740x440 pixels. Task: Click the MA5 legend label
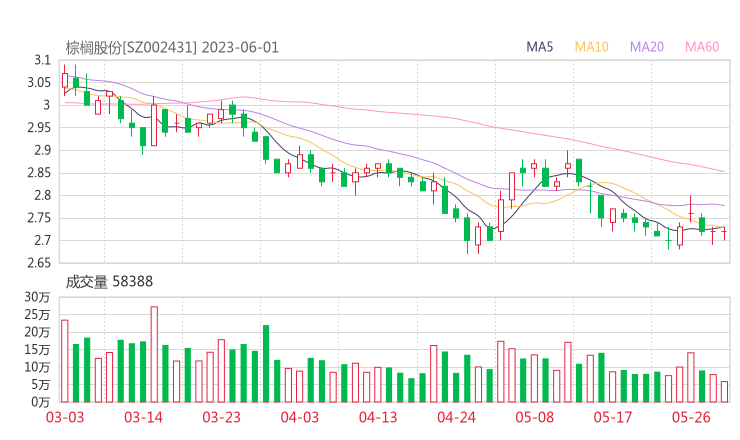539,47
